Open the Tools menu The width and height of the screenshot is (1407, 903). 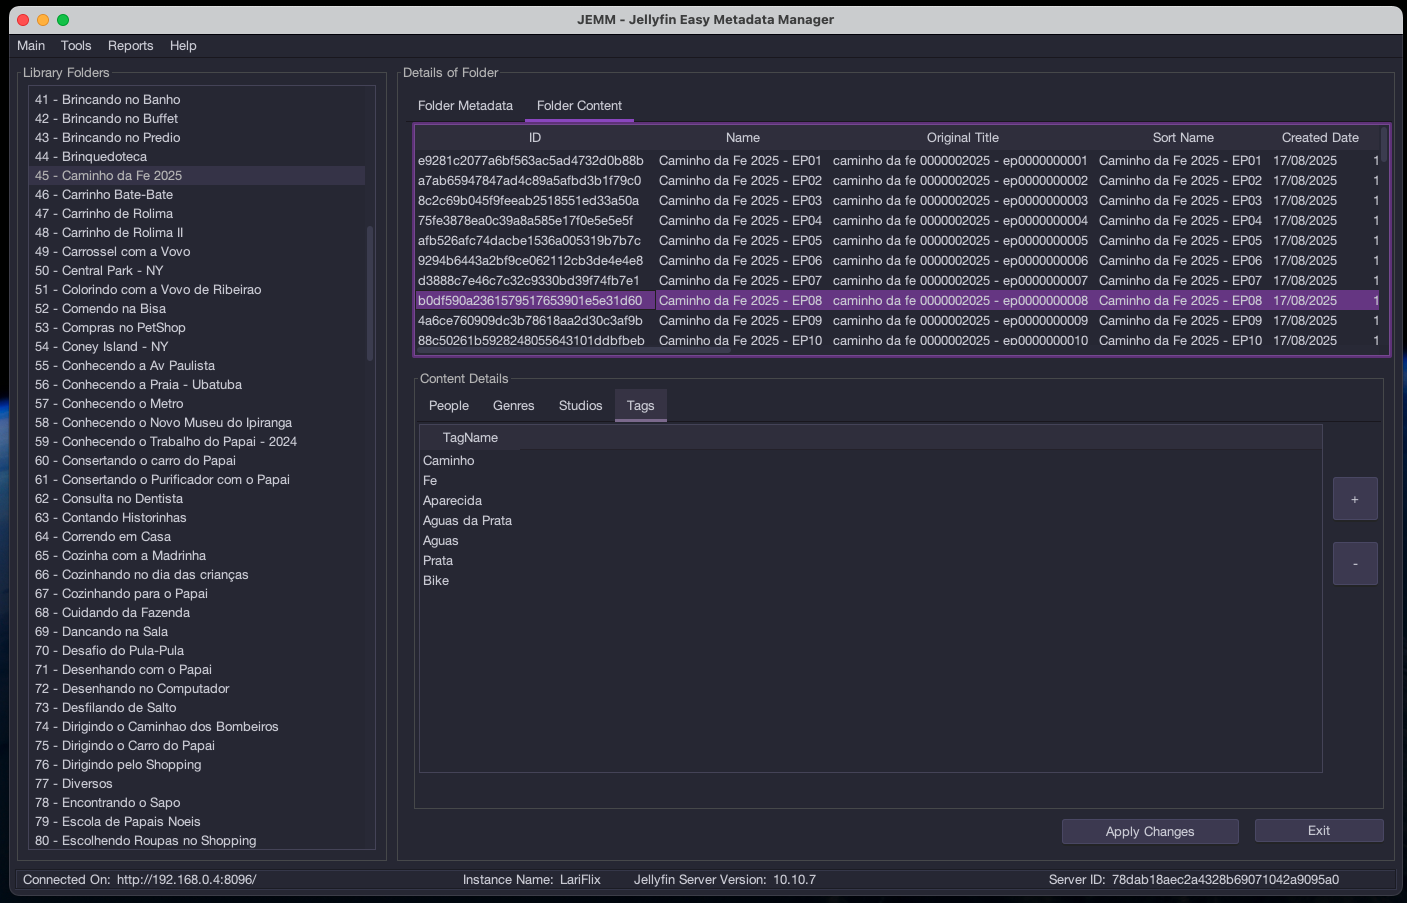coord(76,46)
